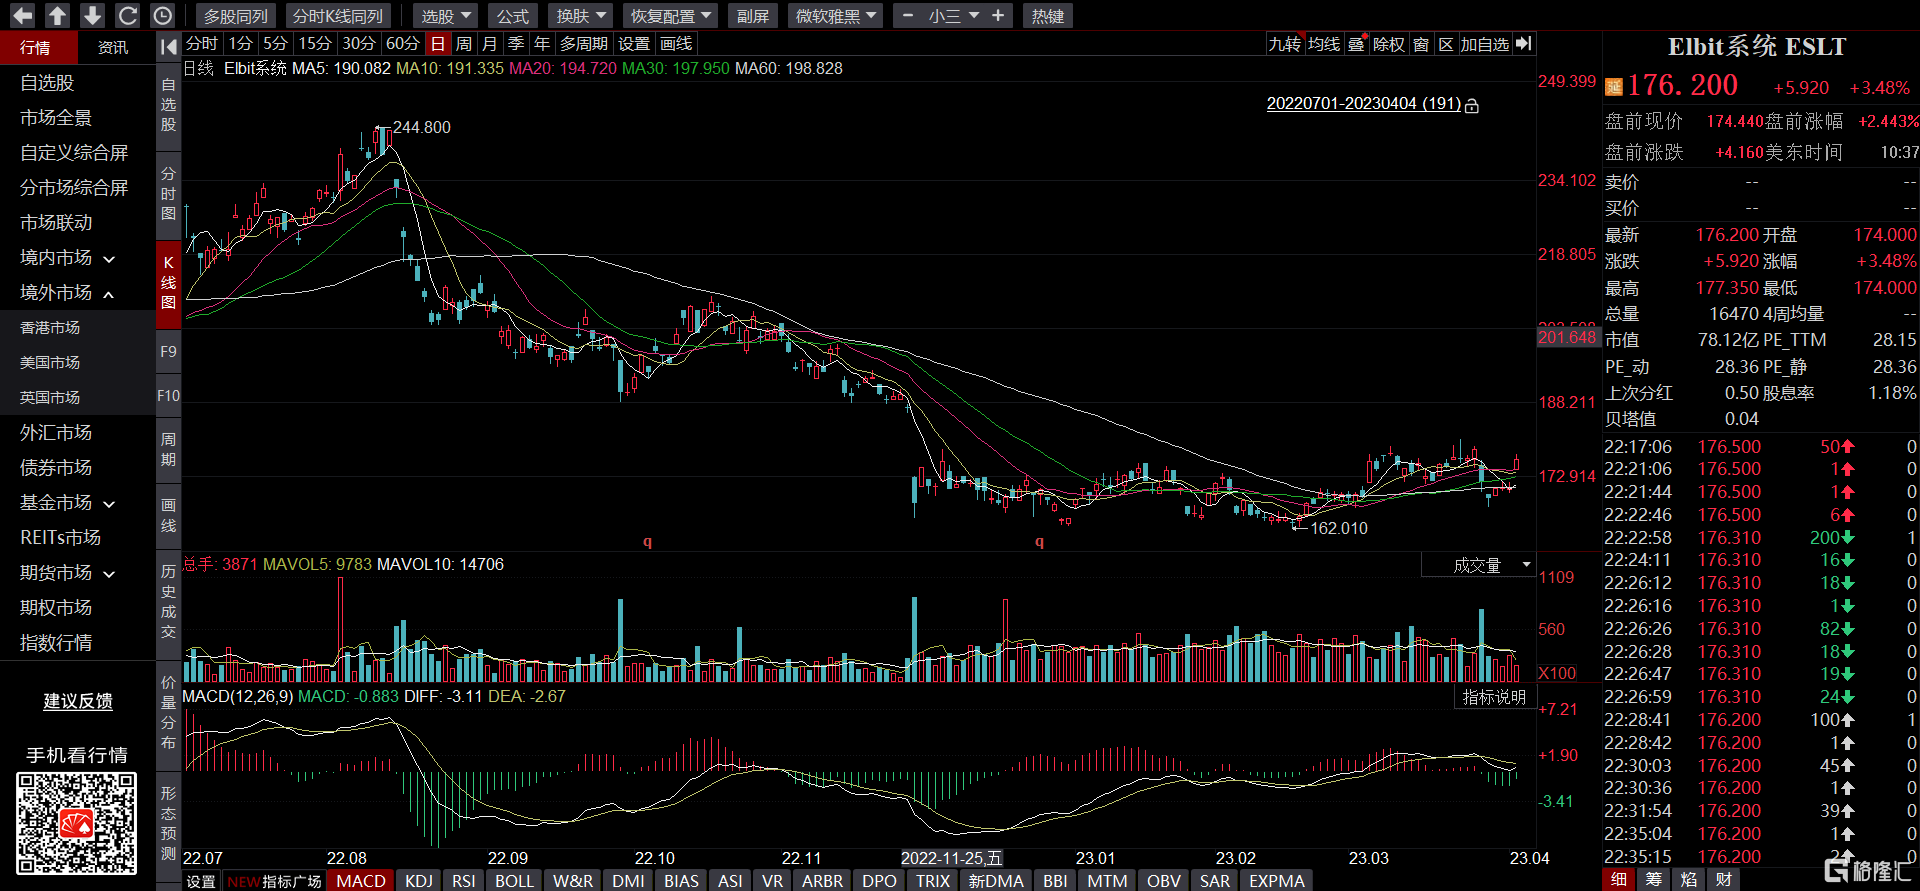Open the 选股 dropdown menu
The height and width of the screenshot is (891, 1920).
tap(446, 16)
